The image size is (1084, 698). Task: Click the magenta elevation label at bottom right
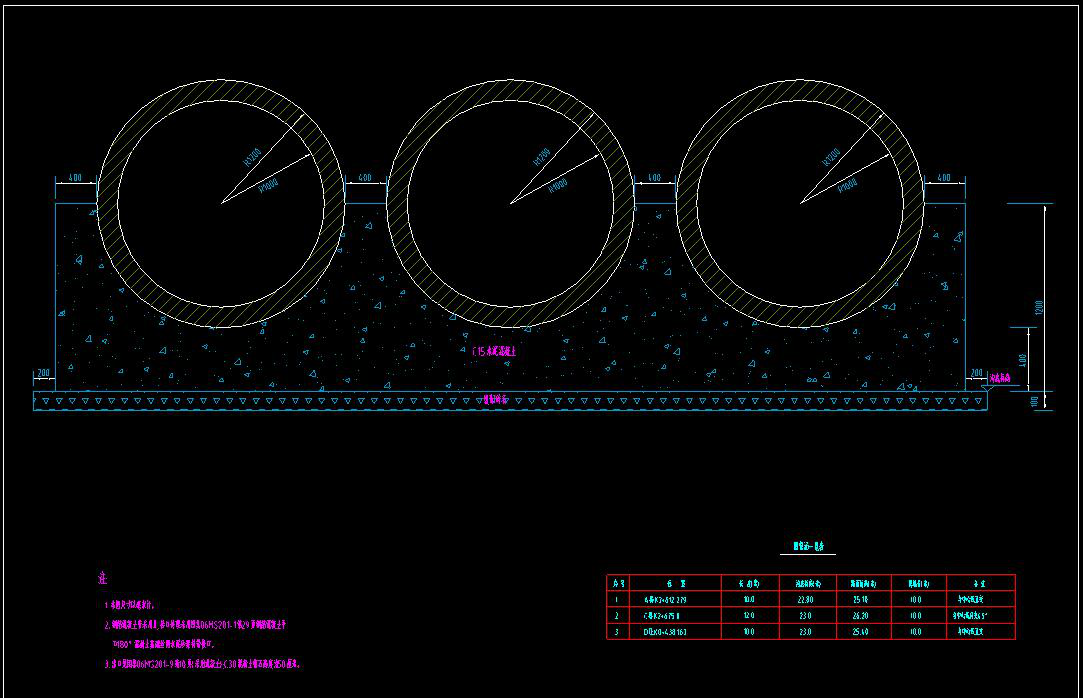[x=1000, y=378]
